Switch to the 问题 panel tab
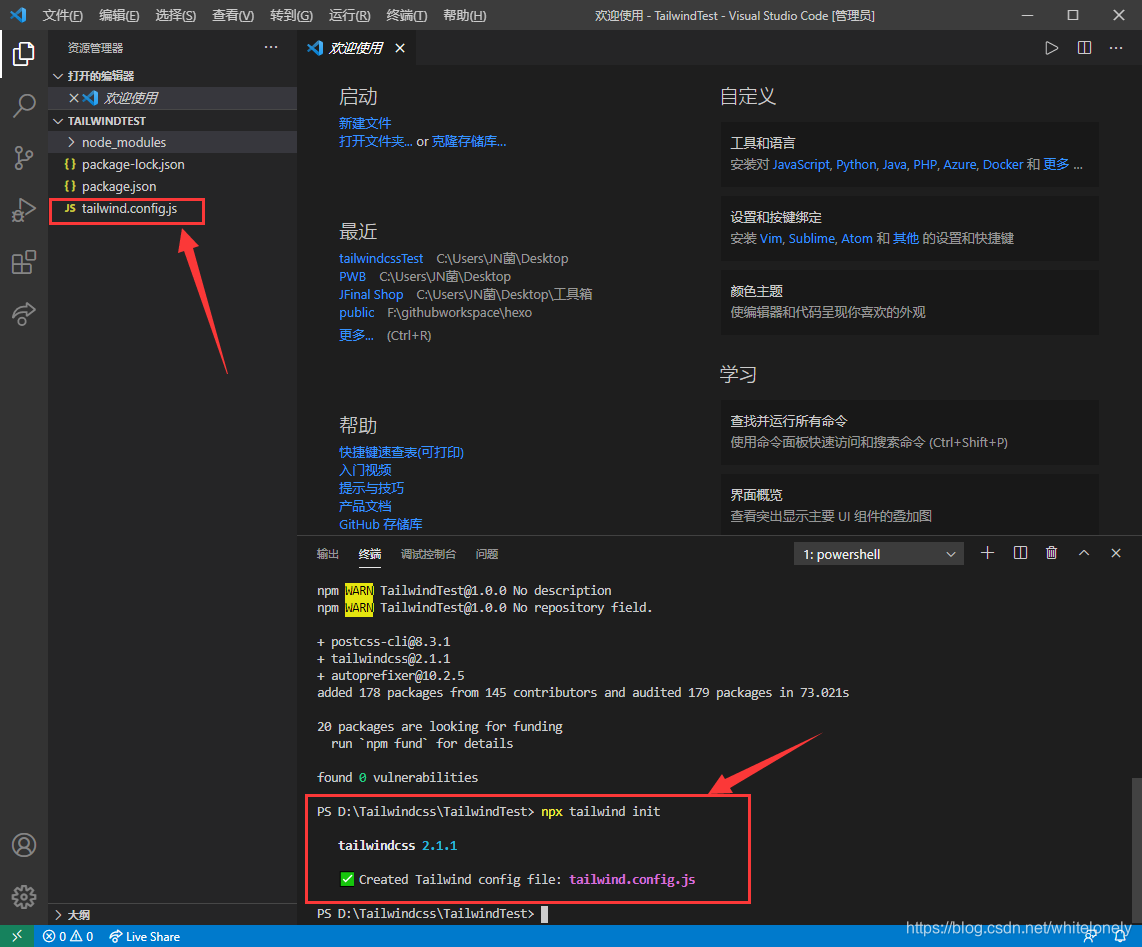 pos(487,554)
